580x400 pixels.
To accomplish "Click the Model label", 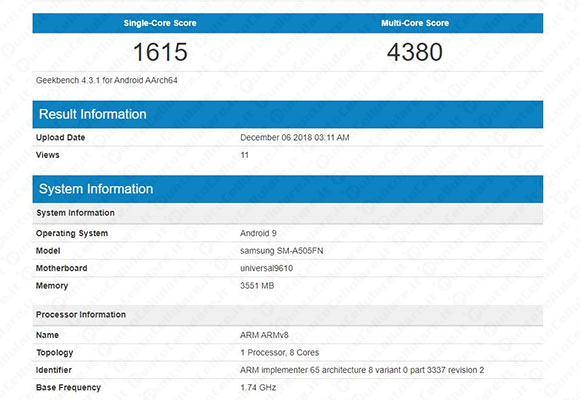I will click(x=48, y=251).
